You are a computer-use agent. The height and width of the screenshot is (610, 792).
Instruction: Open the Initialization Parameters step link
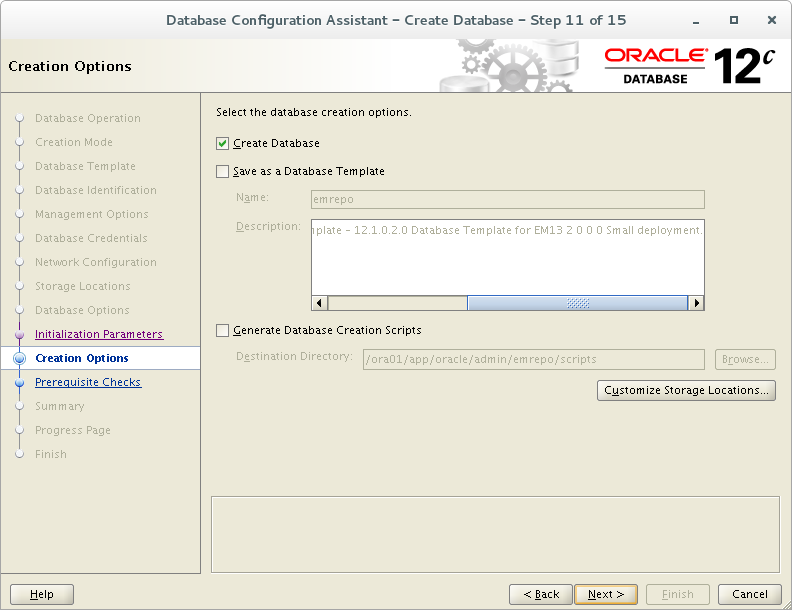(x=99, y=334)
